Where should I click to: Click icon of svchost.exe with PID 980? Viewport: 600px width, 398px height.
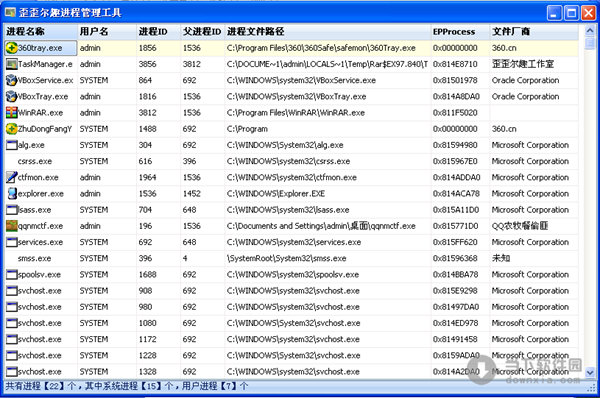(x=11, y=307)
